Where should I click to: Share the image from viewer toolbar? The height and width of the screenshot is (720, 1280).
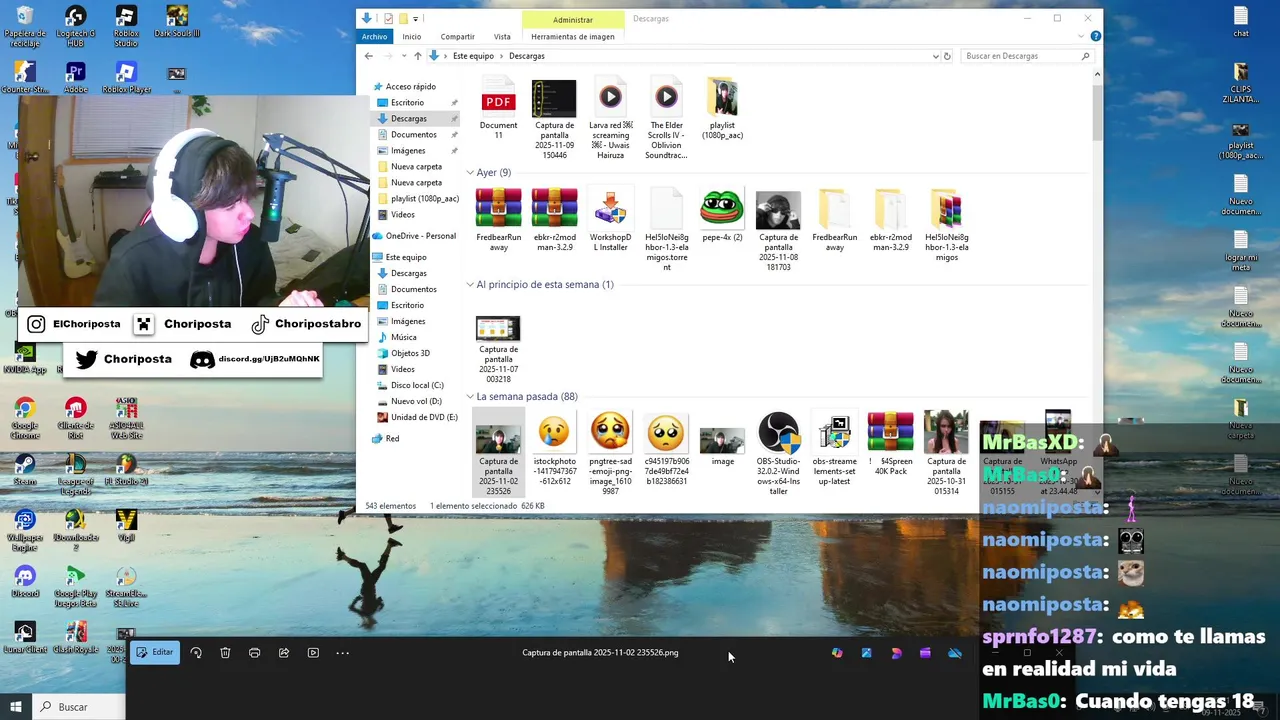click(284, 653)
